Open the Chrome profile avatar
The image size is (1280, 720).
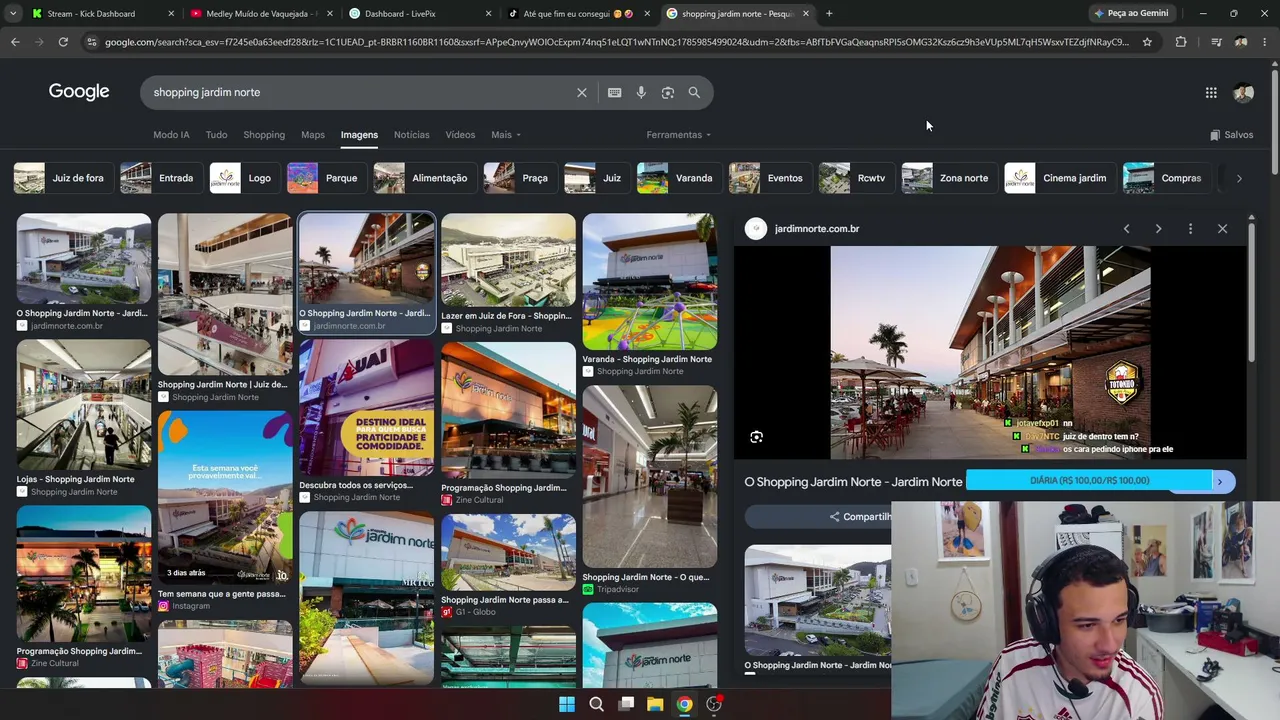[x=1241, y=42]
